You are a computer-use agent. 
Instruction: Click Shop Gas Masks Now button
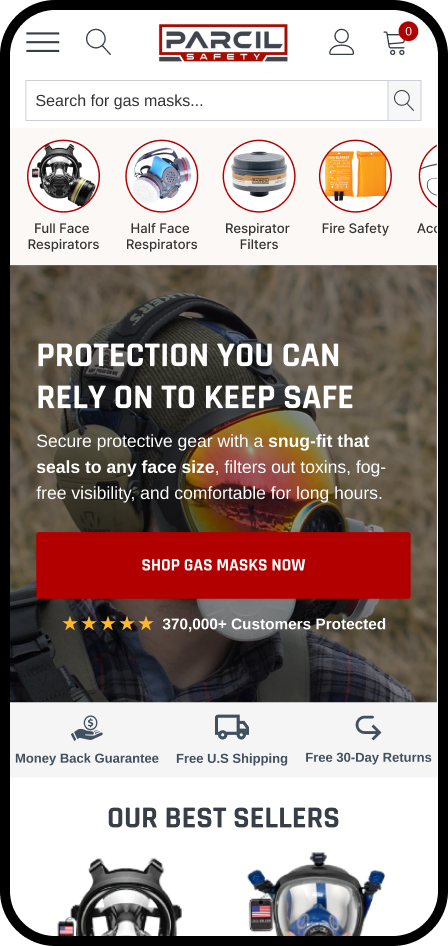click(223, 565)
